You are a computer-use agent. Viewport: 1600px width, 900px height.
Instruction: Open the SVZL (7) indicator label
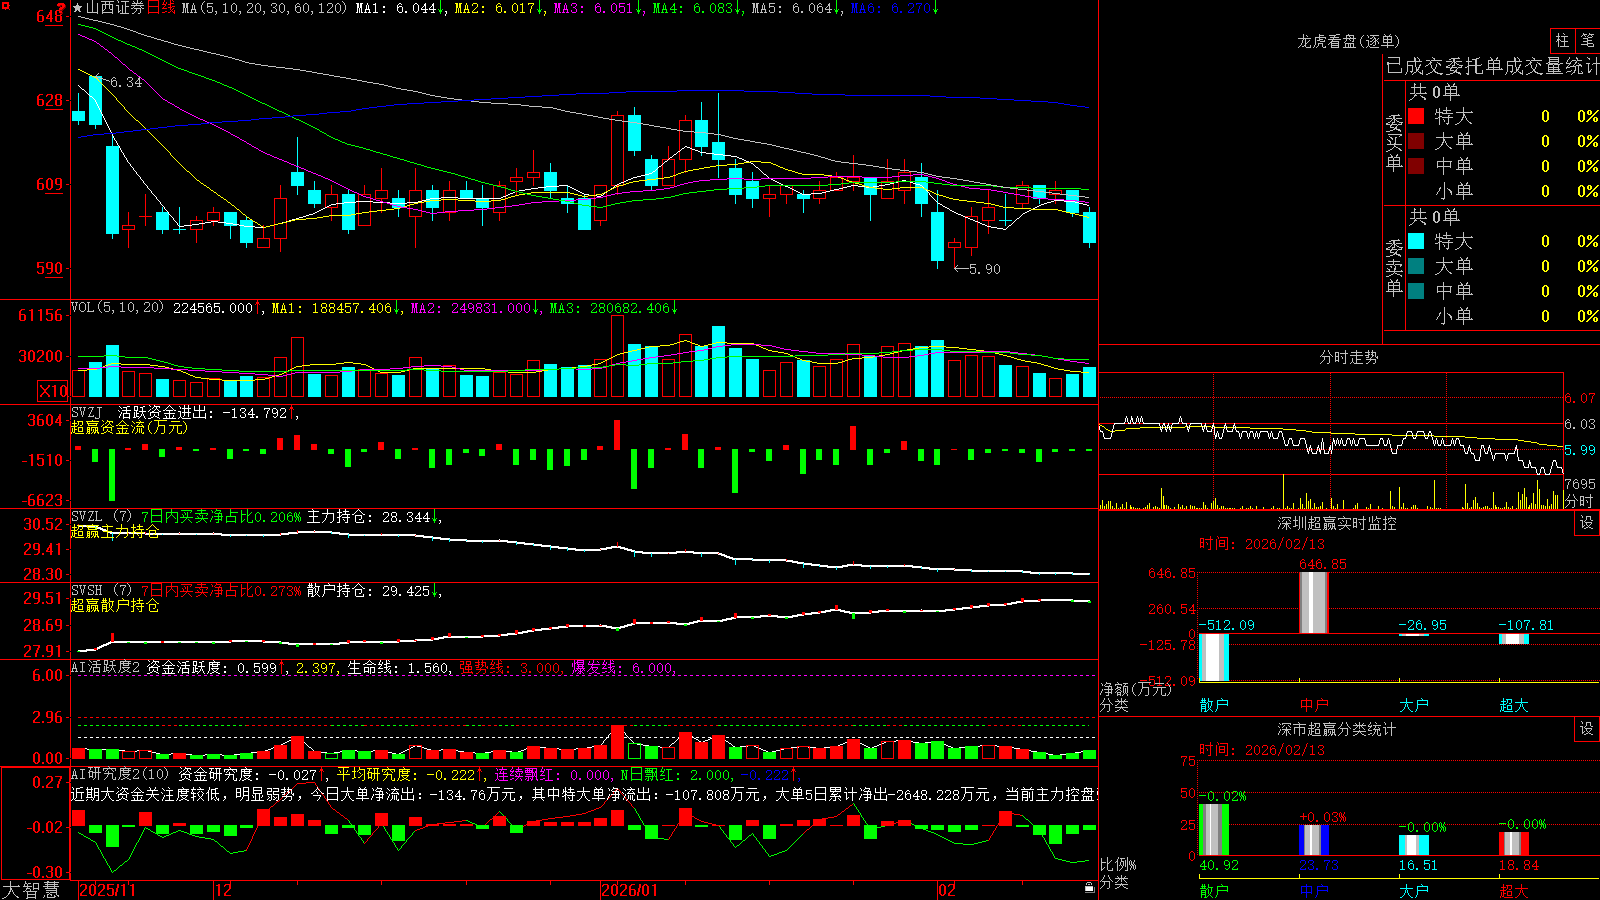101,517
